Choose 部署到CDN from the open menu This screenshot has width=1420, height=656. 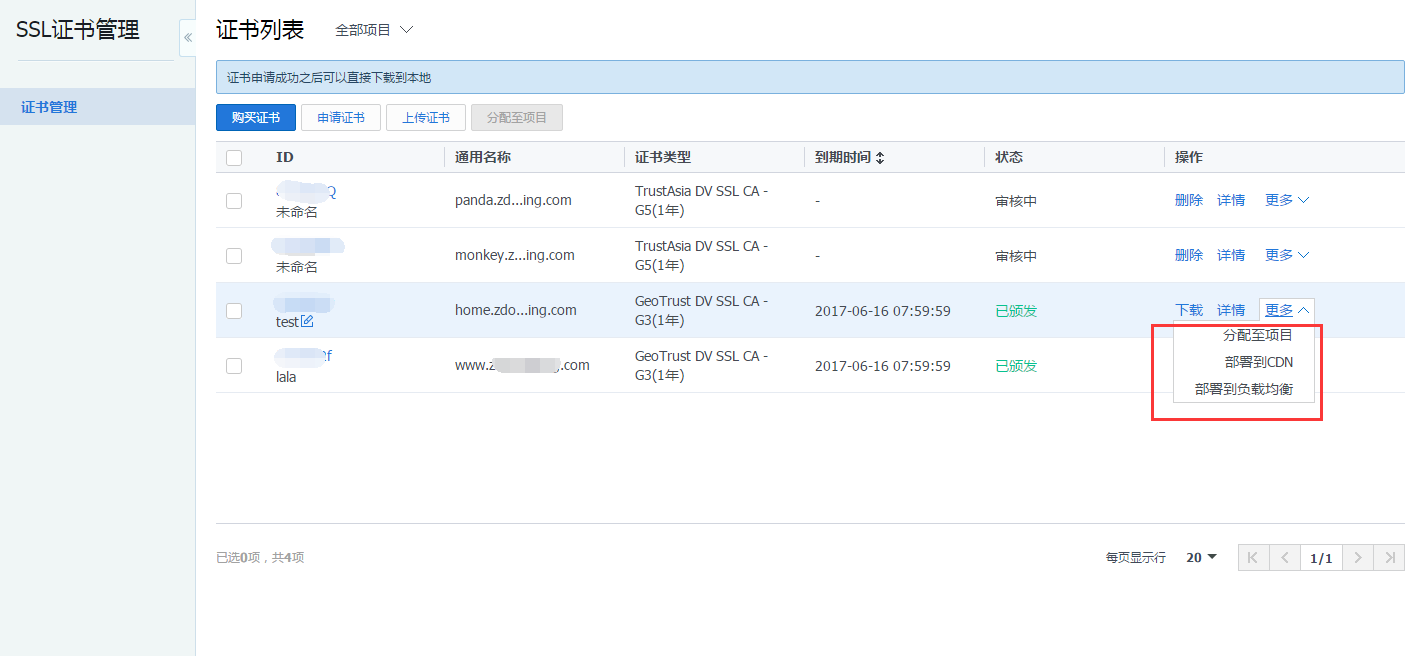[x=1258, y=362]
